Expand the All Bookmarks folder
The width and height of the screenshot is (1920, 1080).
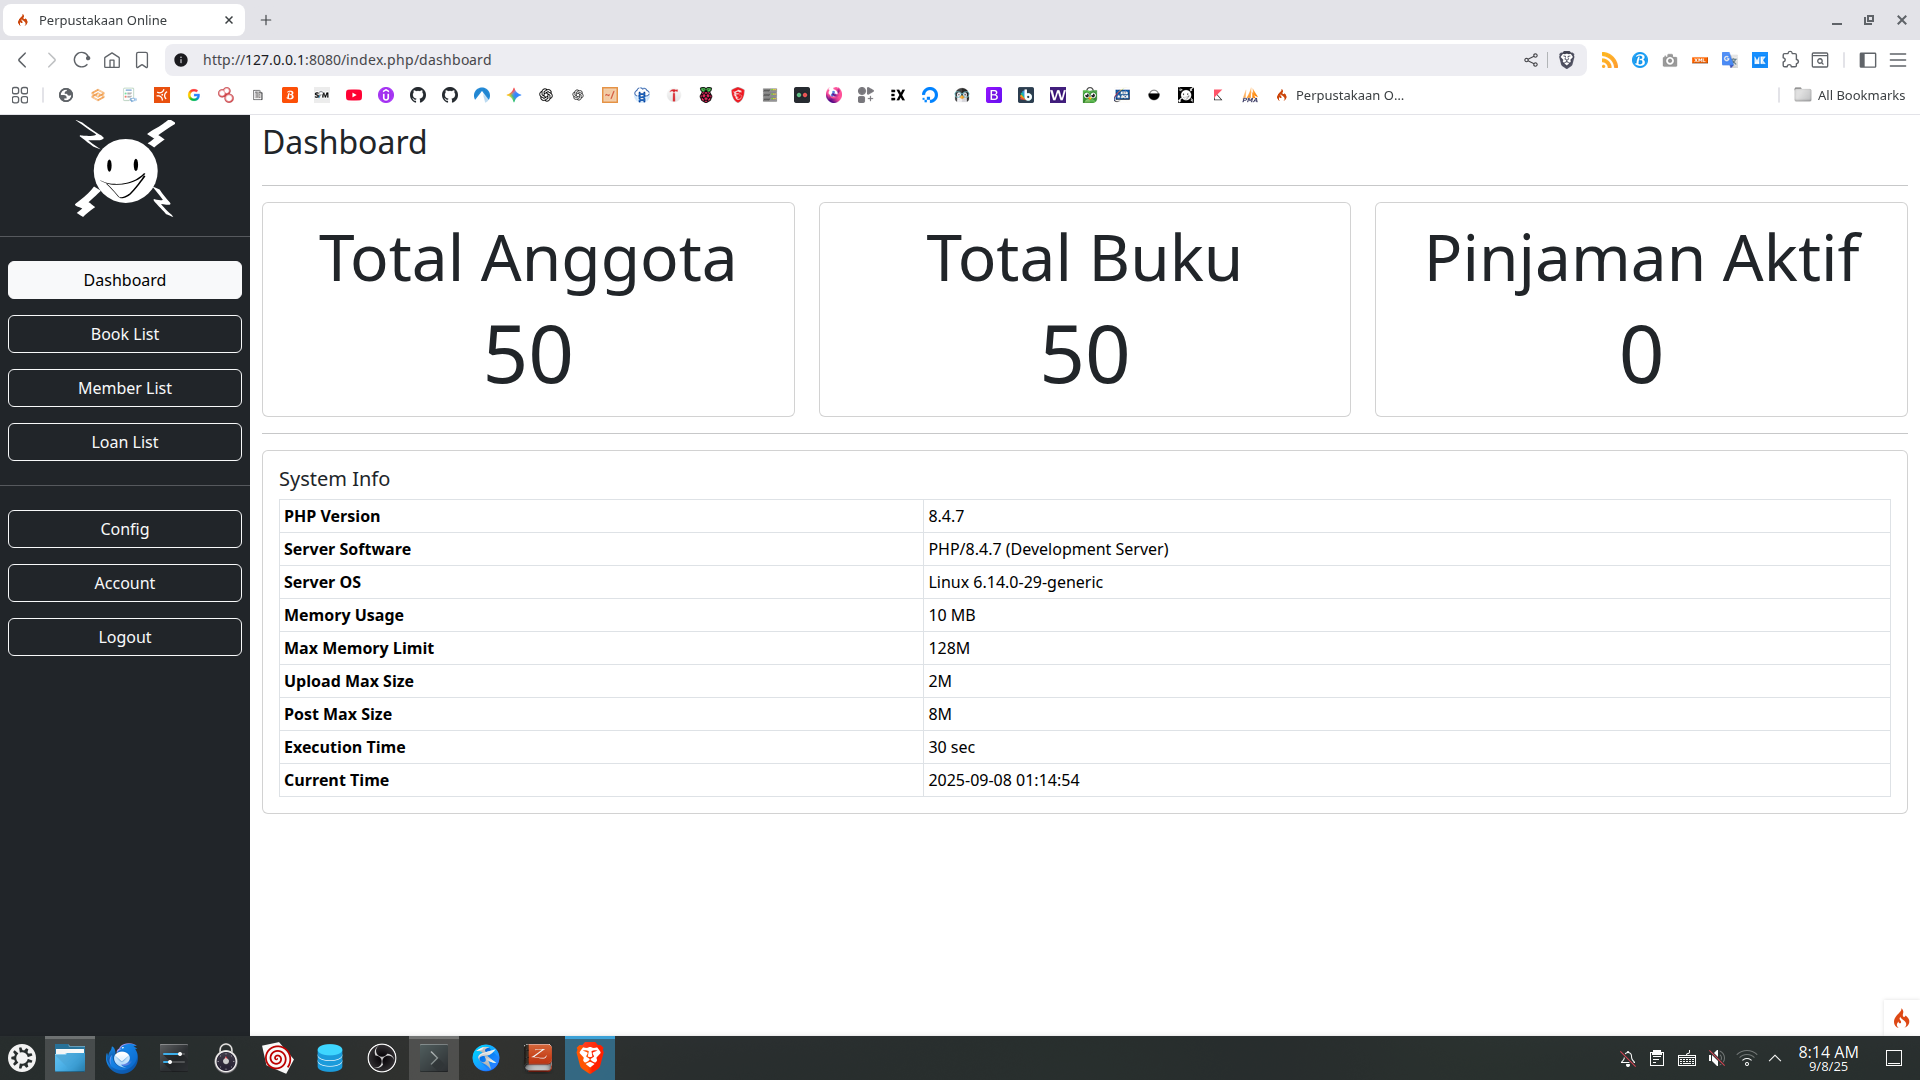[x=1850, y=95]
